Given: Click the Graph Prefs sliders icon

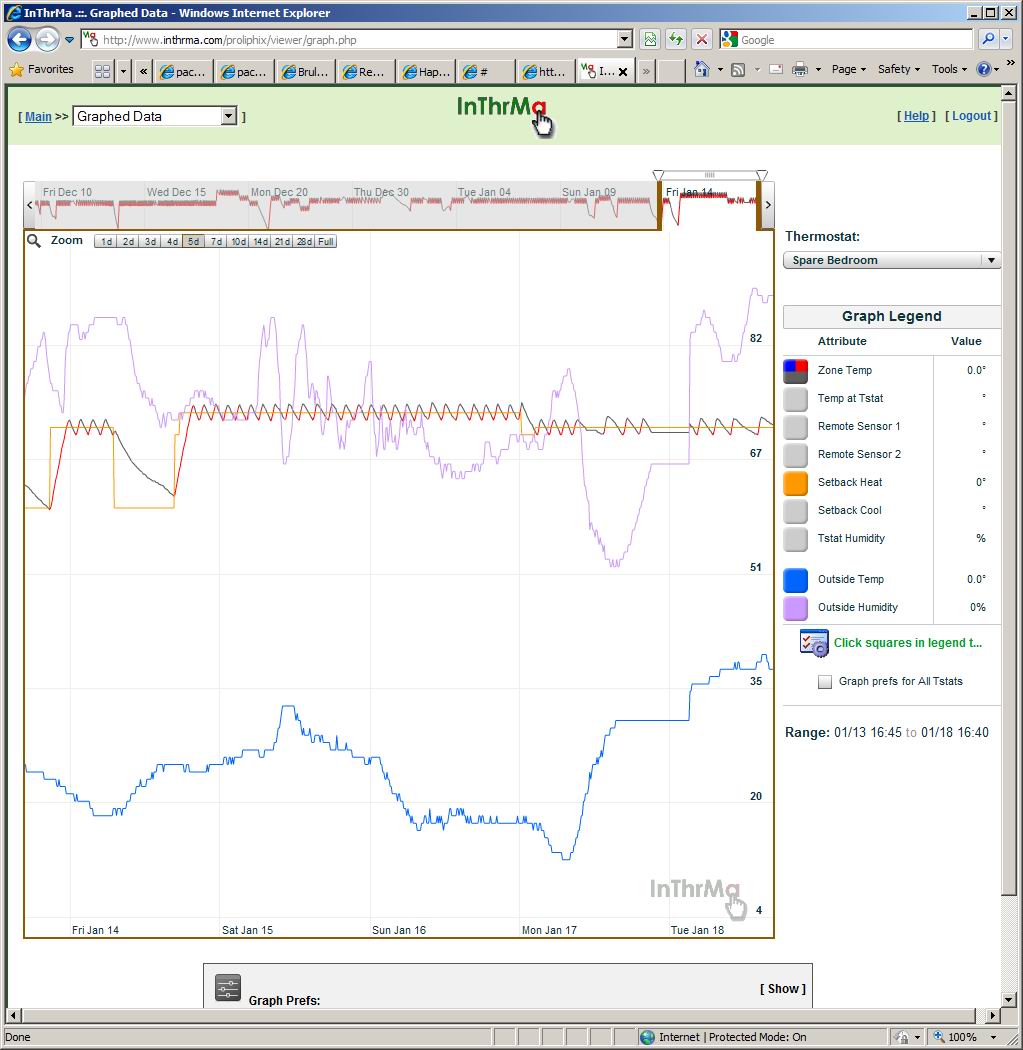Looking at the screenshot, I should coord(228,988).
